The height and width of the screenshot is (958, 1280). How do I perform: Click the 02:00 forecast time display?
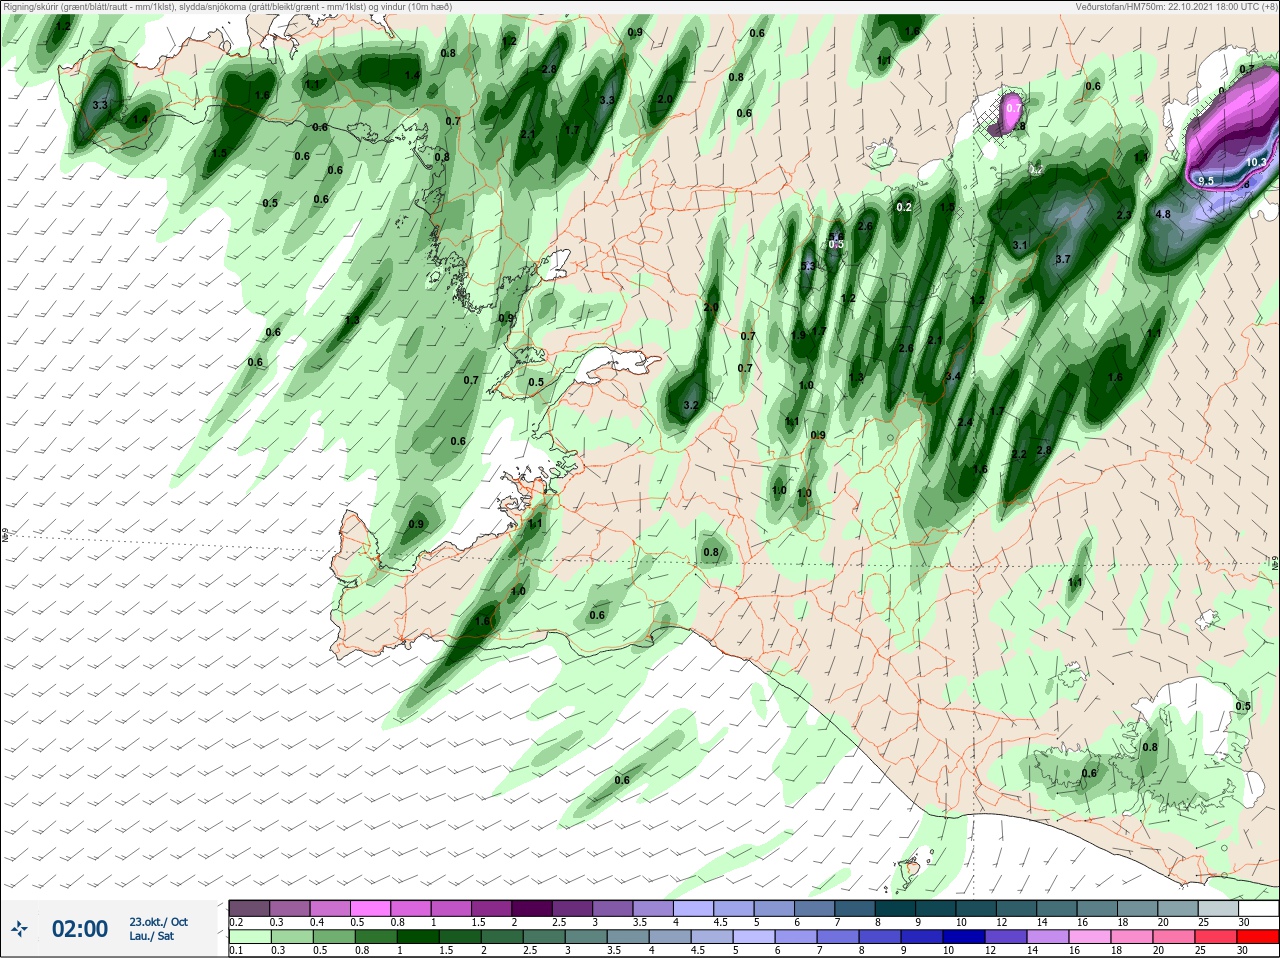click(x=80, y=929)
